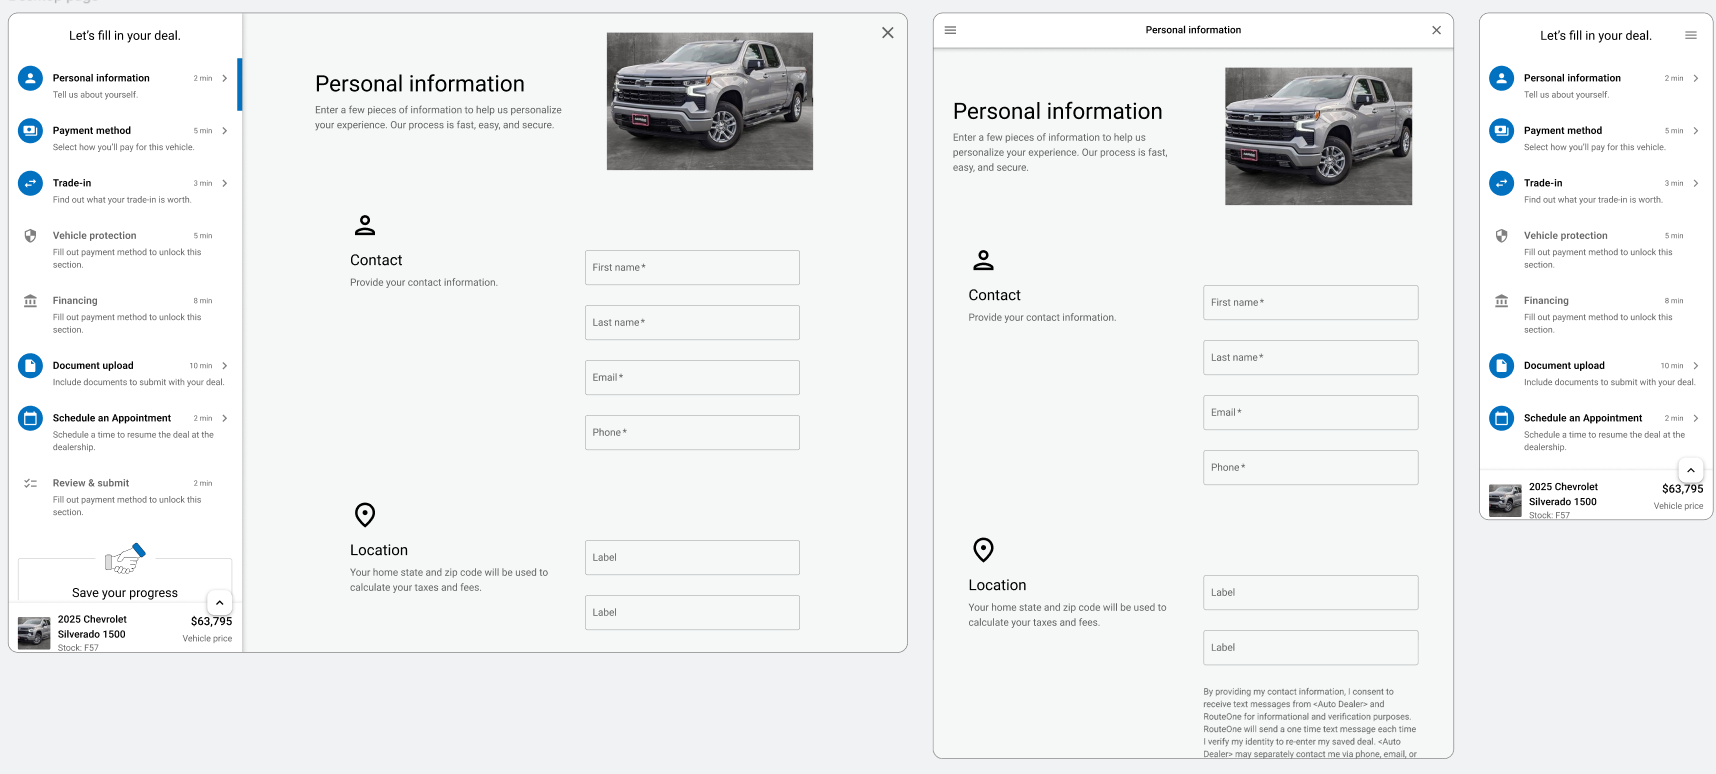
Task: Click Contact person outline icon in desktop form
Action: tap(365, 225)
